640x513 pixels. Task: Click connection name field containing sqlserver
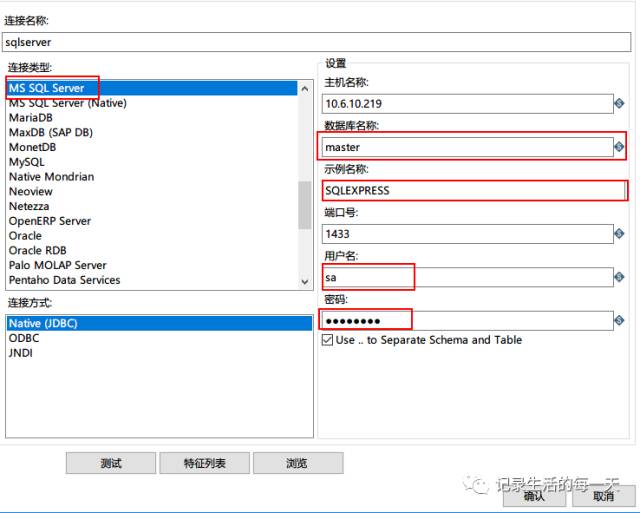[x=316, y=42]
